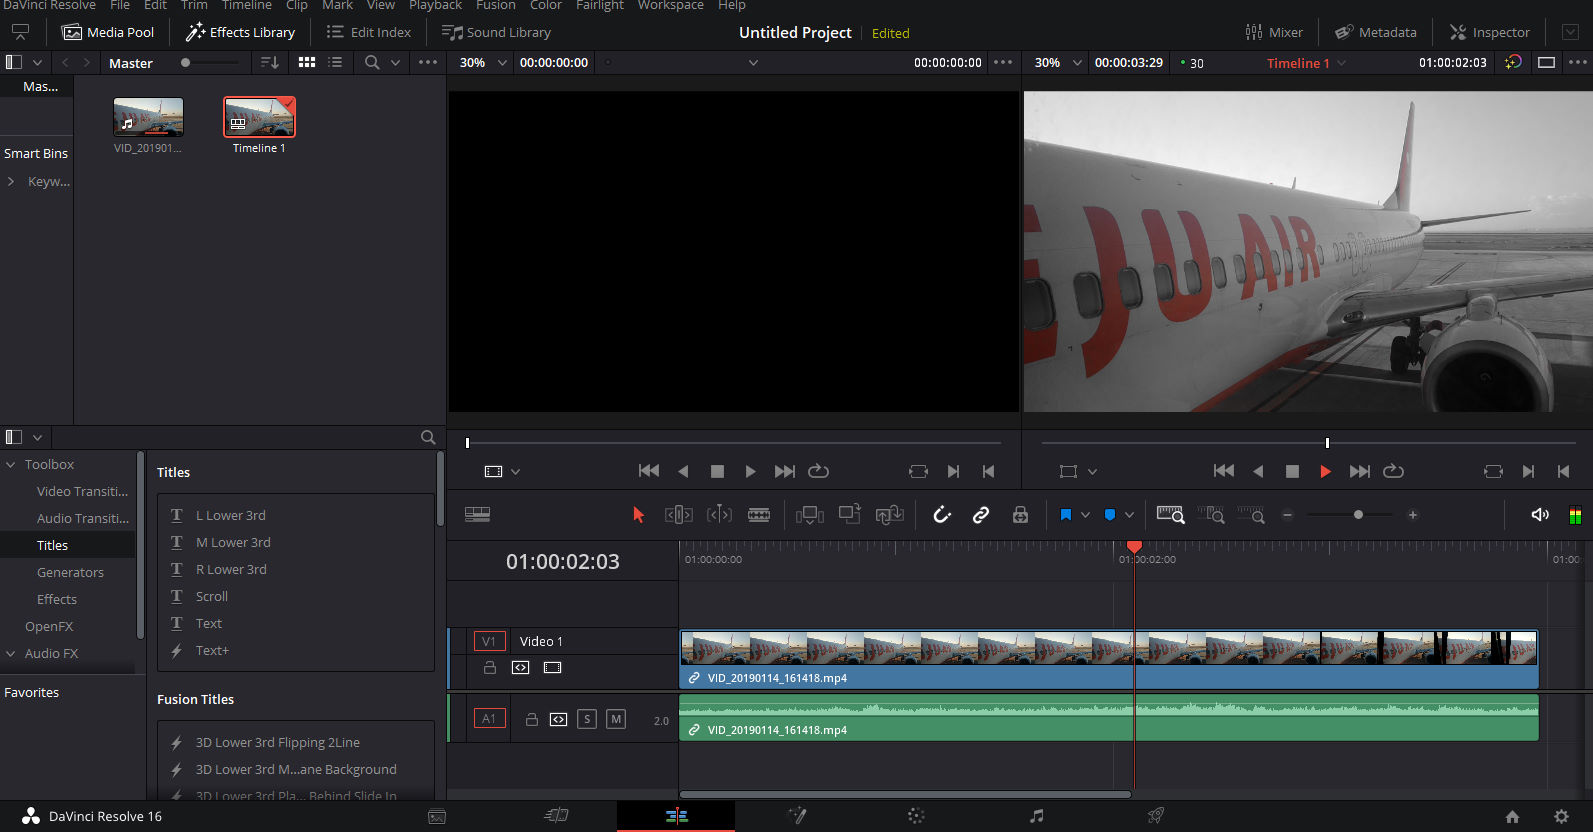Screen dimensions: 1593x832
Task: Mute the A1 audio track
Action: pyautogui.click(x=616, y=719)
